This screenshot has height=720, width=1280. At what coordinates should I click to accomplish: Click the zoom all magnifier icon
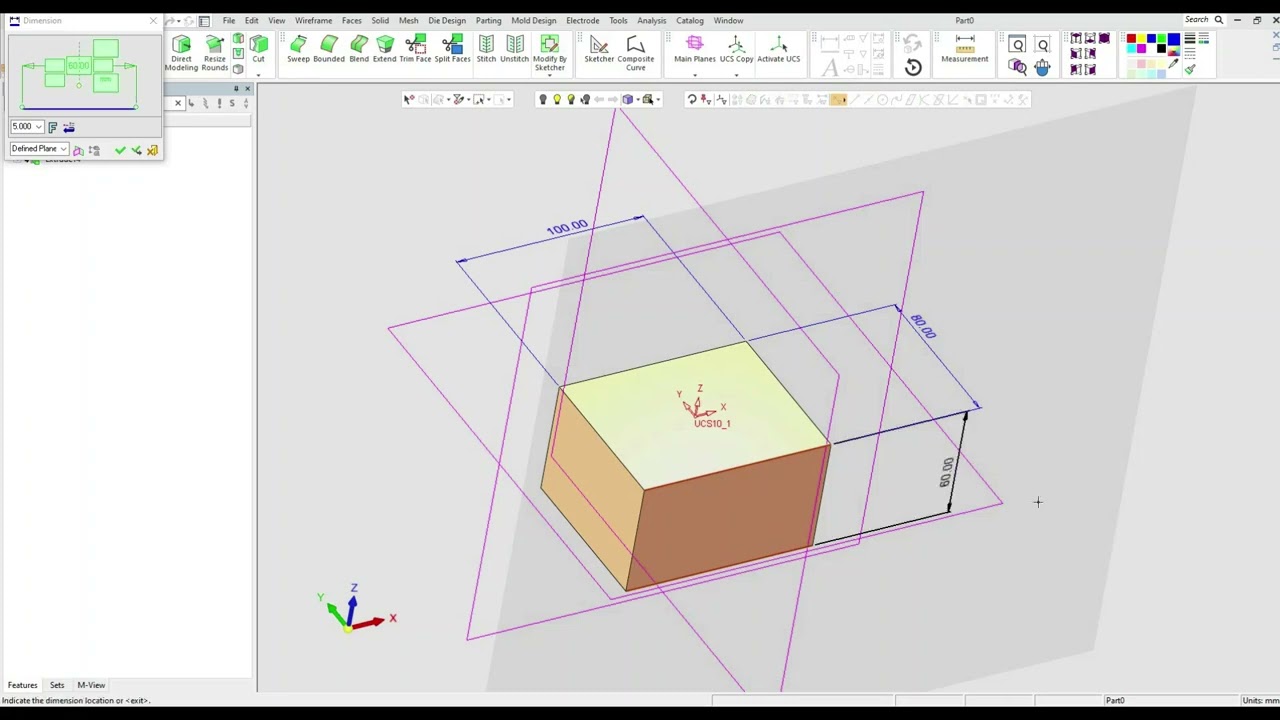tap(1043, 45)
